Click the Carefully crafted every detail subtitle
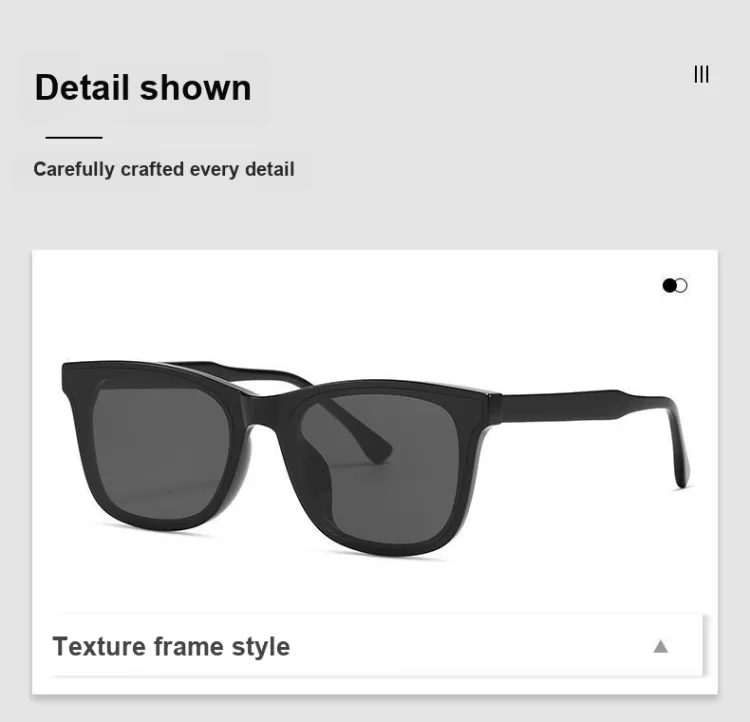The width and height of the screenshot is (750, 722). [x=164, y=169]
